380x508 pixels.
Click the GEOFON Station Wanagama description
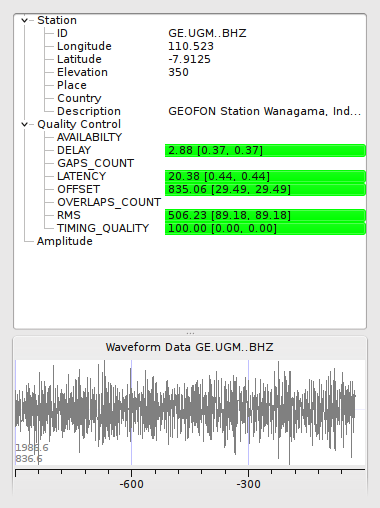[264, 111]
